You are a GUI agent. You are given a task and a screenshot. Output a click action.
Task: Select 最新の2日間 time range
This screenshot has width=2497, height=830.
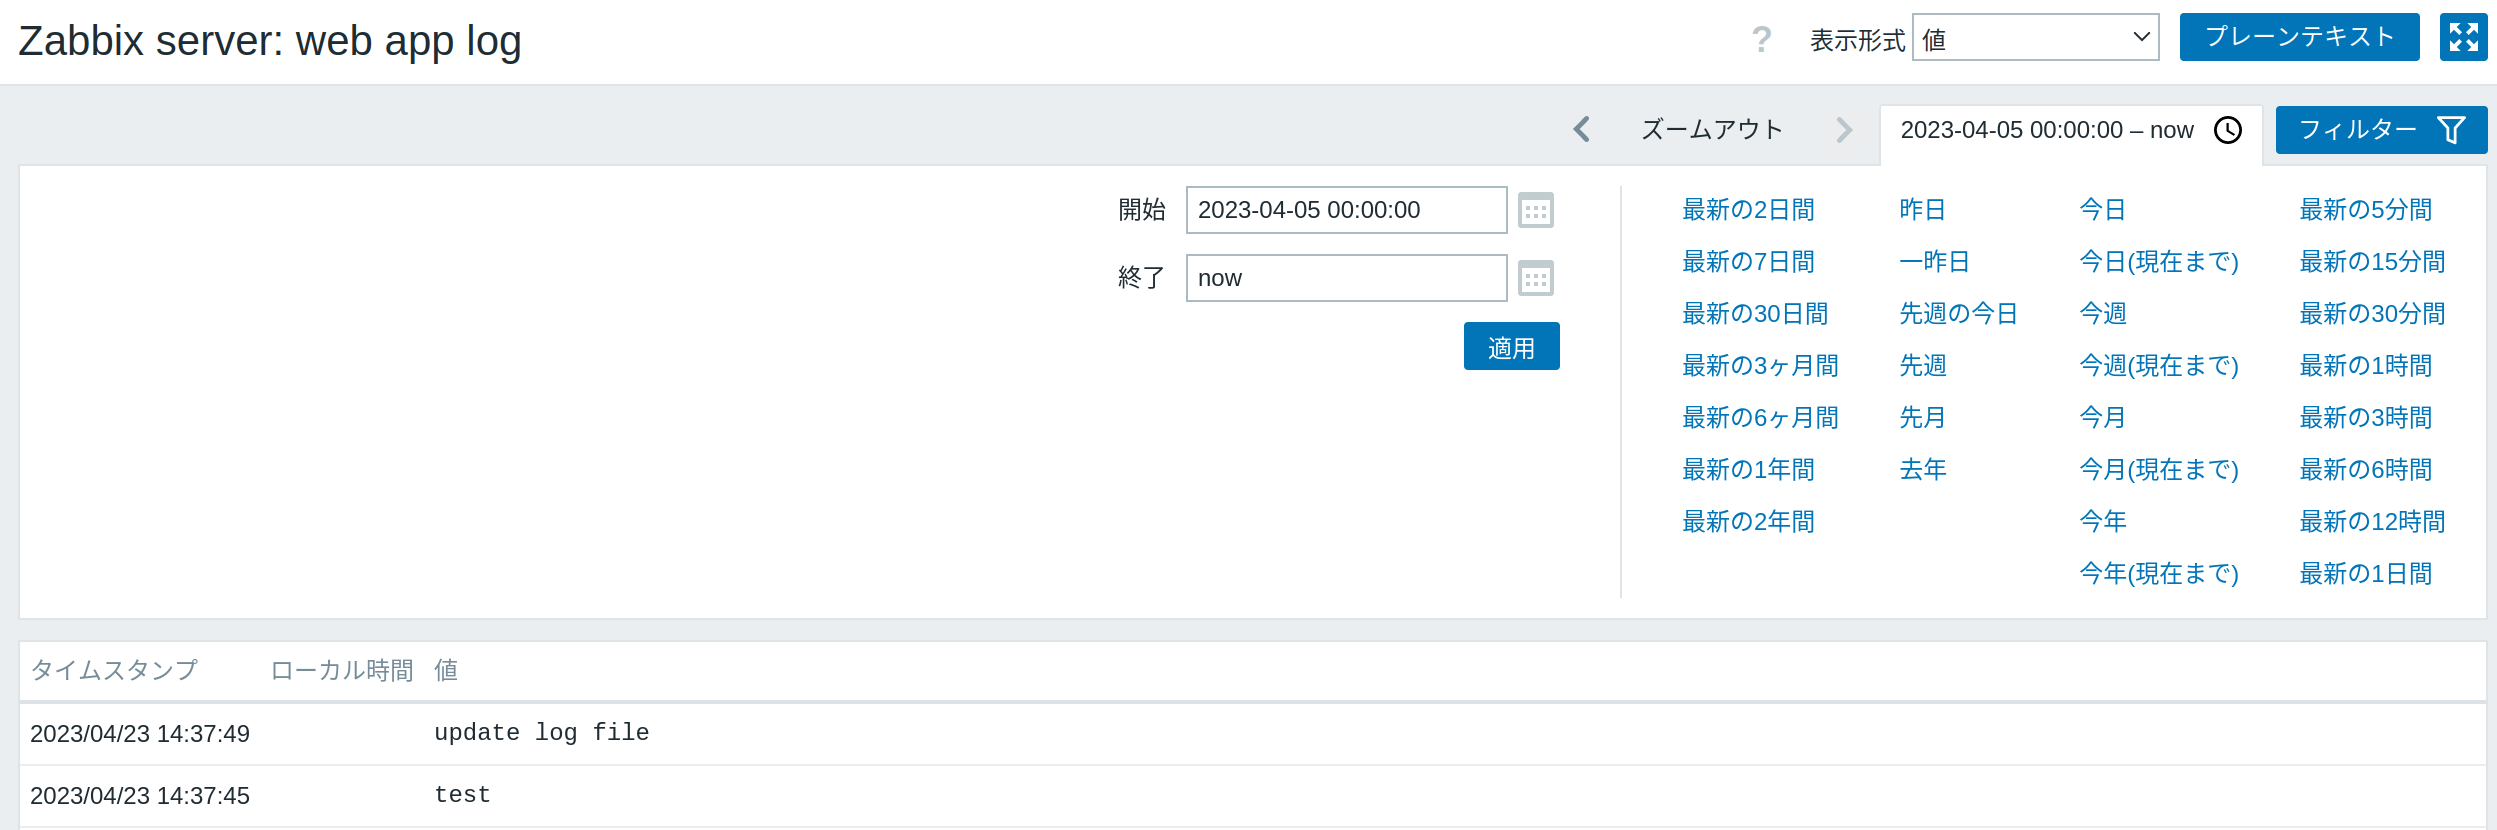point(1748,210)
